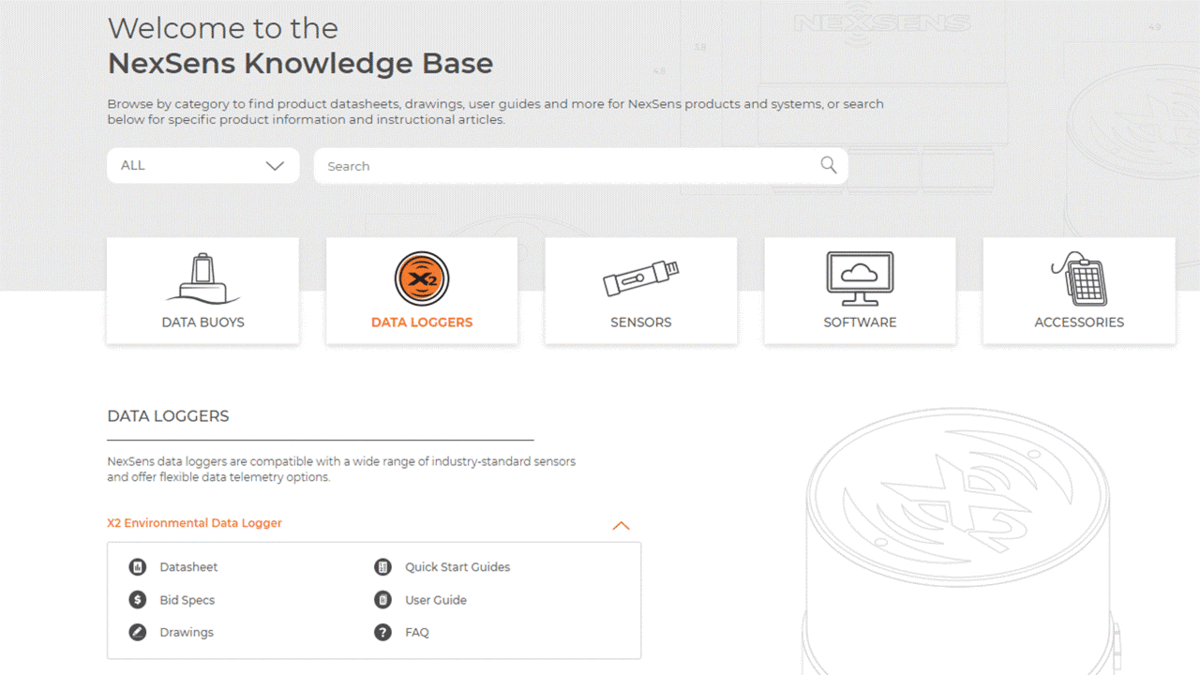
Task: Open the Accessories solar panel icon
Action: [x=1079, y=278]
